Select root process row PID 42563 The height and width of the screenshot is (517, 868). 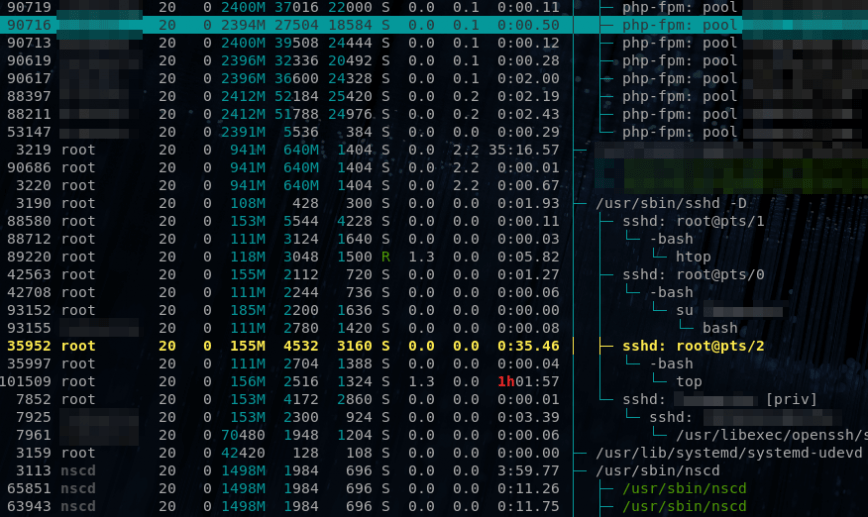[x=434, y=275]
